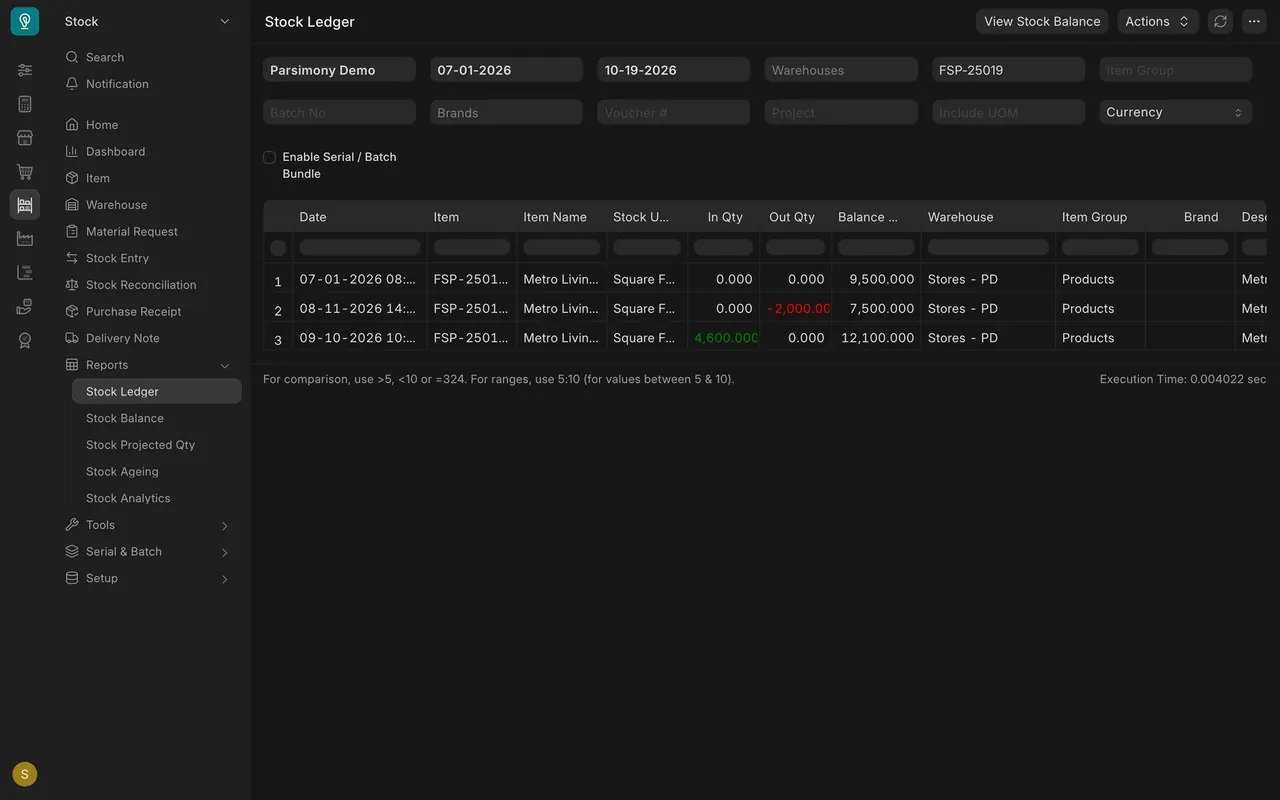Expand the Stock workspace dropdown

(x=150, y=21)
